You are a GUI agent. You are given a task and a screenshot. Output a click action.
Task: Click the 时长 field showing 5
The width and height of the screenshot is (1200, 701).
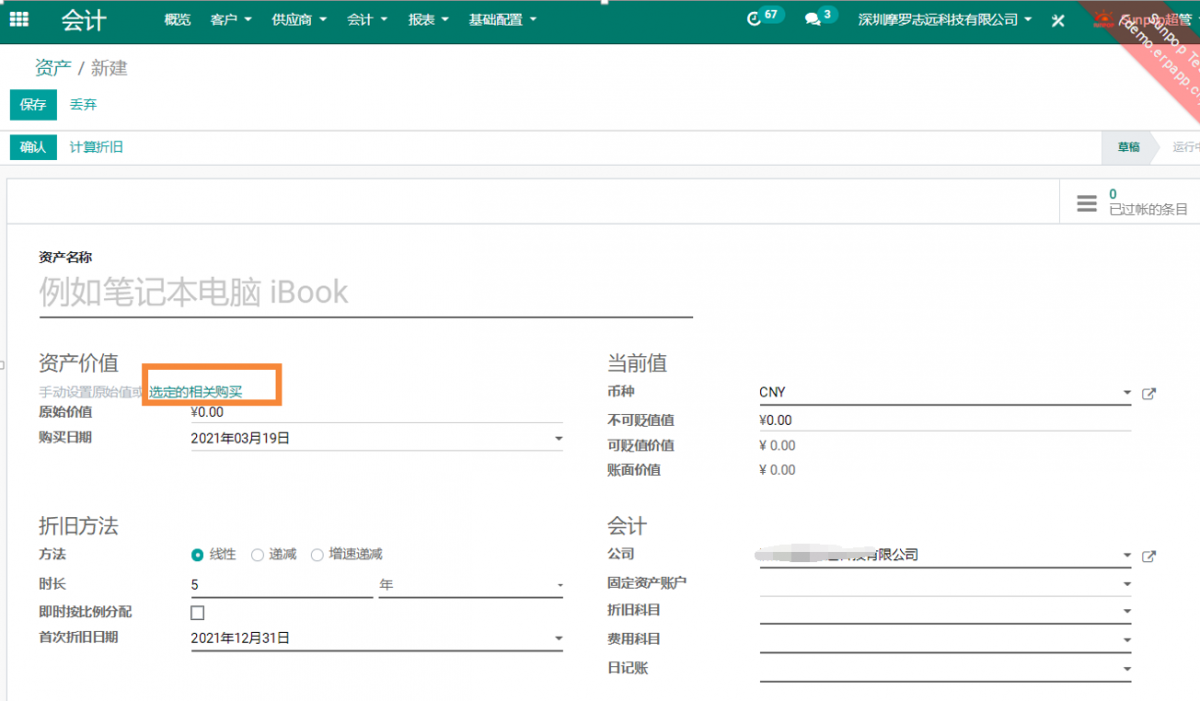tap(281, 584)
